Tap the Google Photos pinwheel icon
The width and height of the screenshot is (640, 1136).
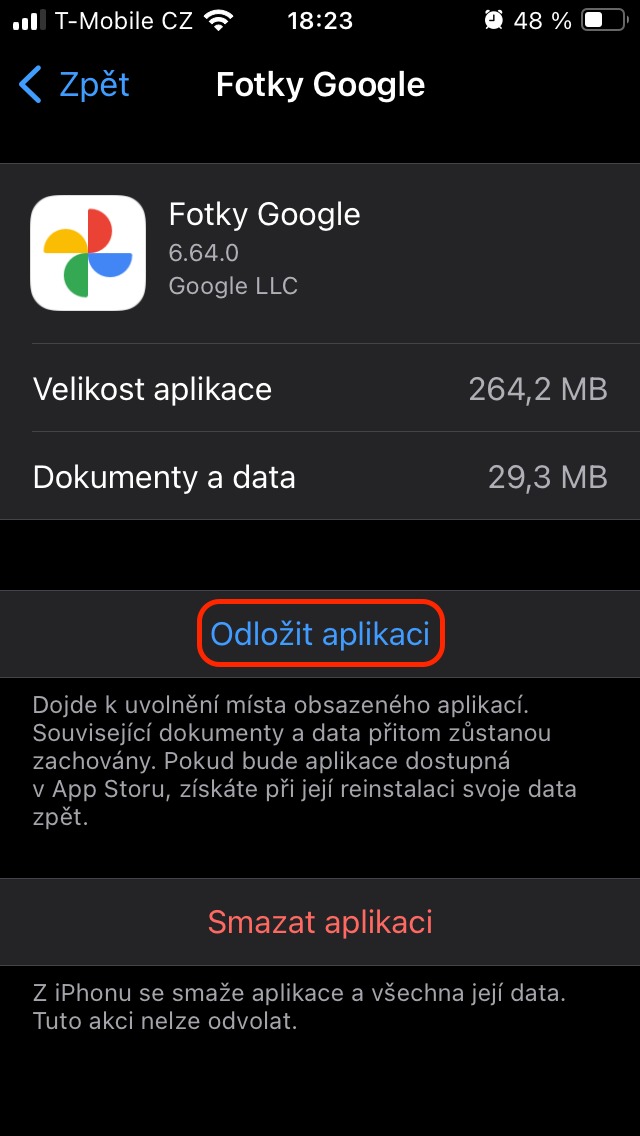(x=88, y=253)
